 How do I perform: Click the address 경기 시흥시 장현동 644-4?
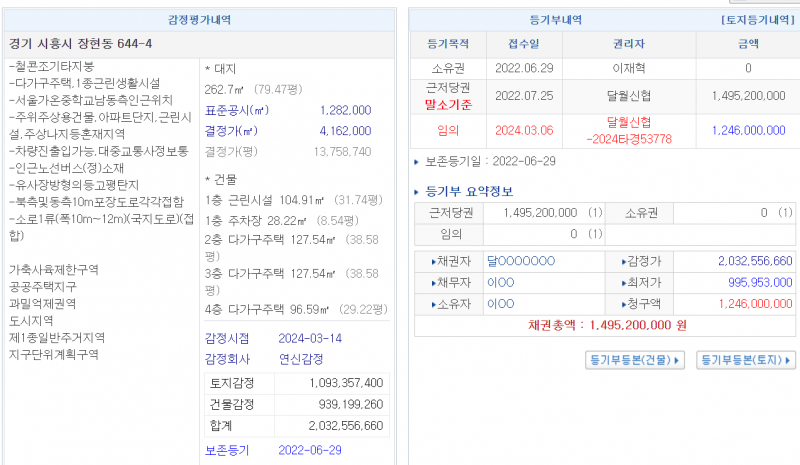pos(80,44)
